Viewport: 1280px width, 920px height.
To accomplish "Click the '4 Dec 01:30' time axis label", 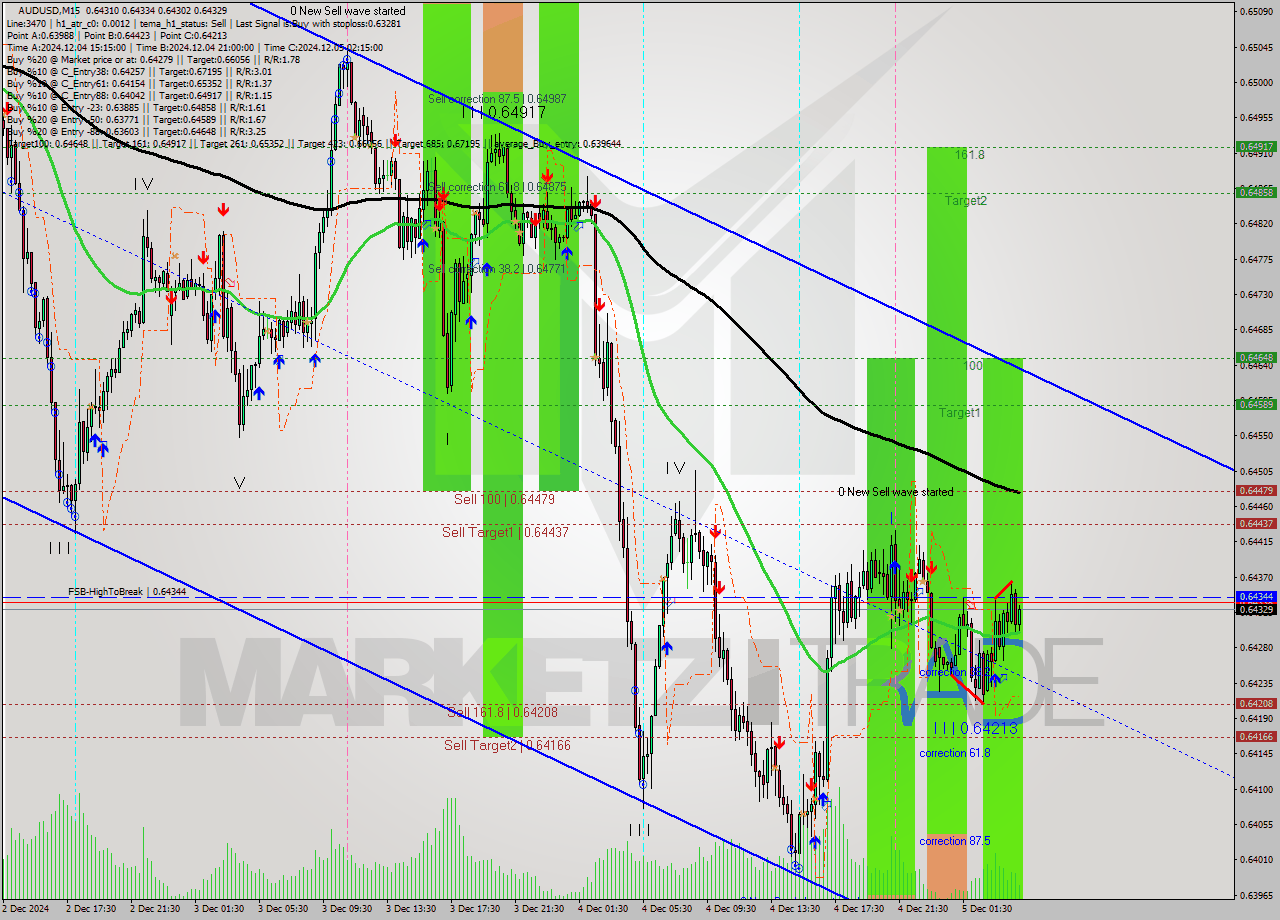I will [x=602, y=909].
